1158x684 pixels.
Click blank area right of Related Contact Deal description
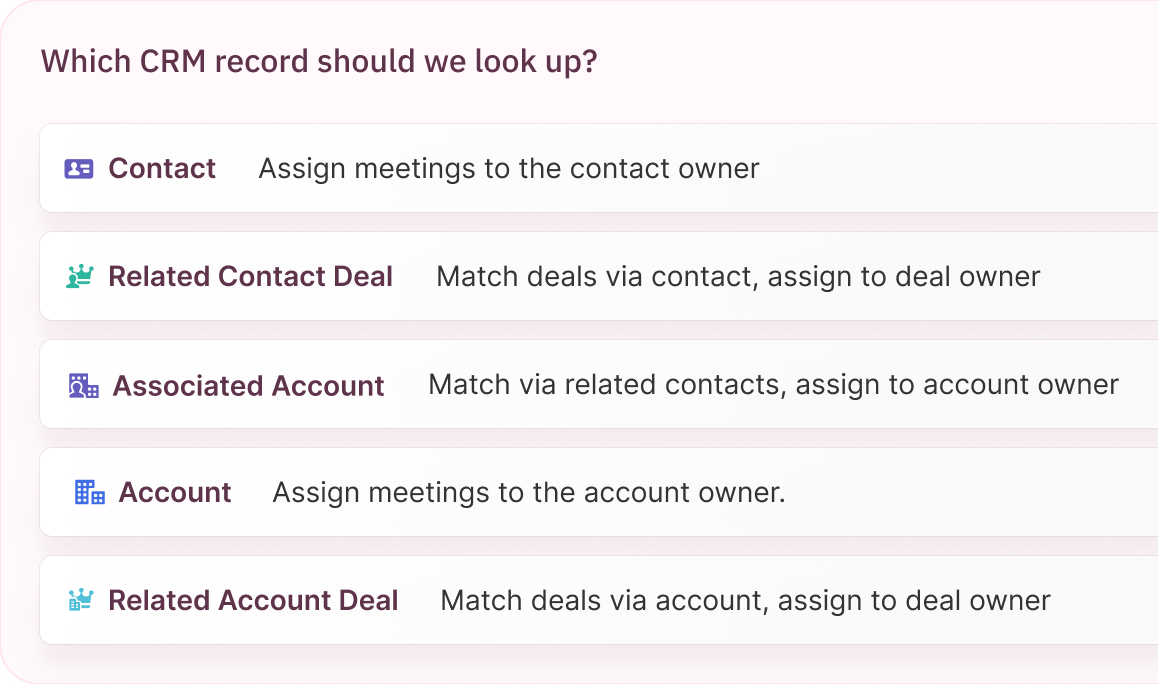pyautogui.click(x=1100, y=277)
